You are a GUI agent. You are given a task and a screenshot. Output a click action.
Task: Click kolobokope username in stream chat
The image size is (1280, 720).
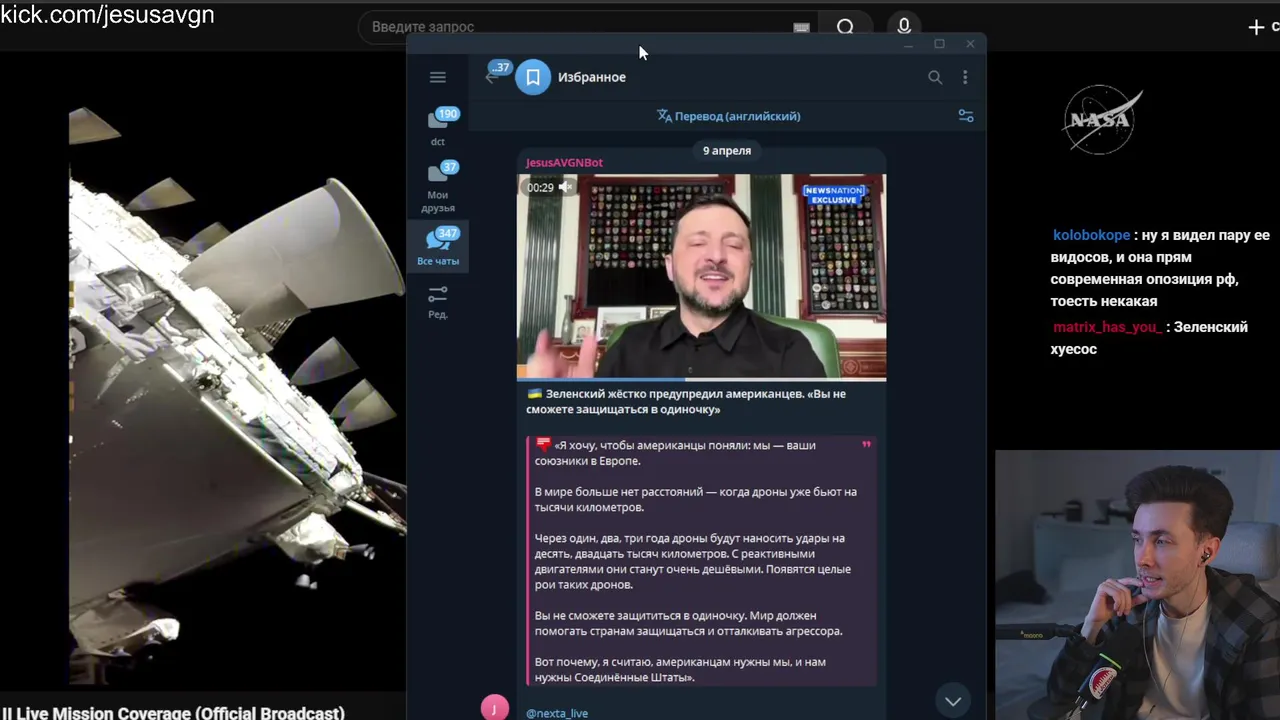point(1091,235)
